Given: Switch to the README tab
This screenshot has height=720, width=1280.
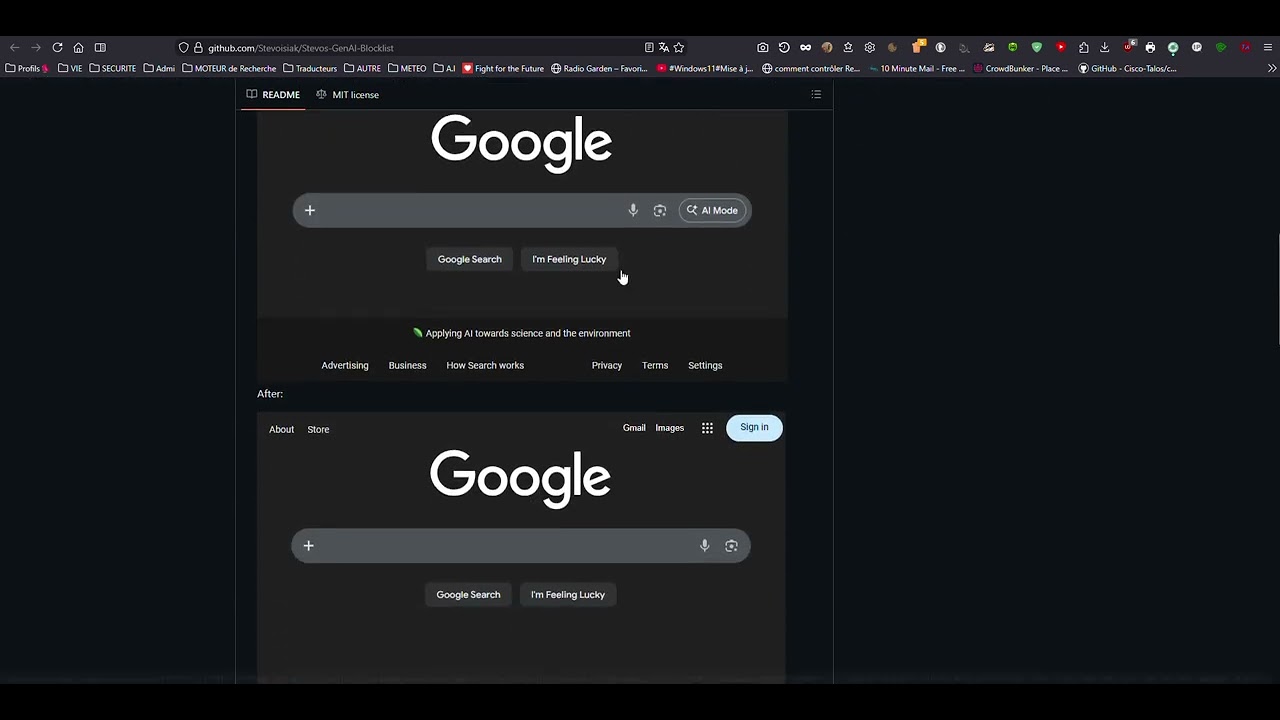Looking at the screenshot, I should 273,95.
